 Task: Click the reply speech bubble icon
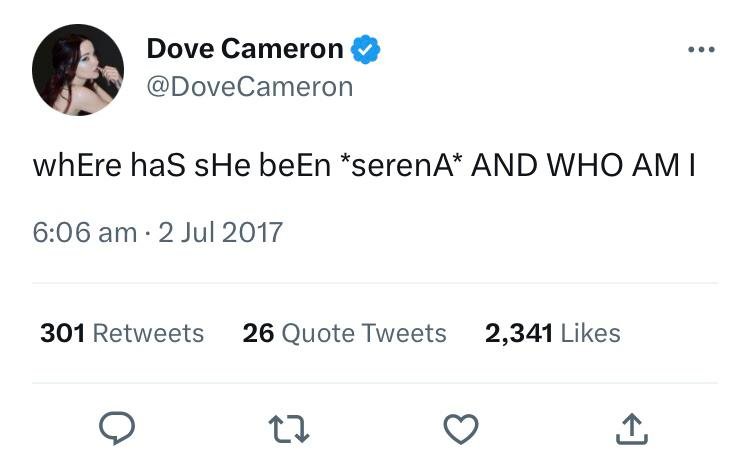(x=117, y=428)
